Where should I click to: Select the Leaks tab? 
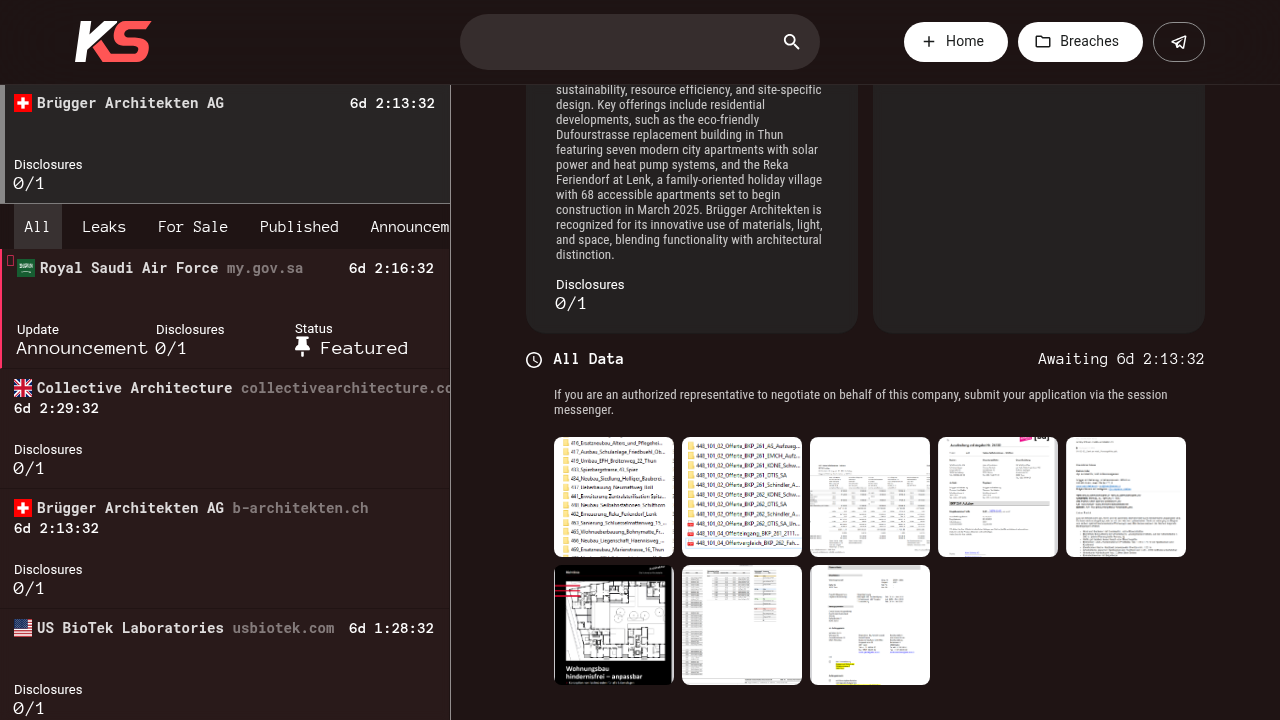coord(104,227)
